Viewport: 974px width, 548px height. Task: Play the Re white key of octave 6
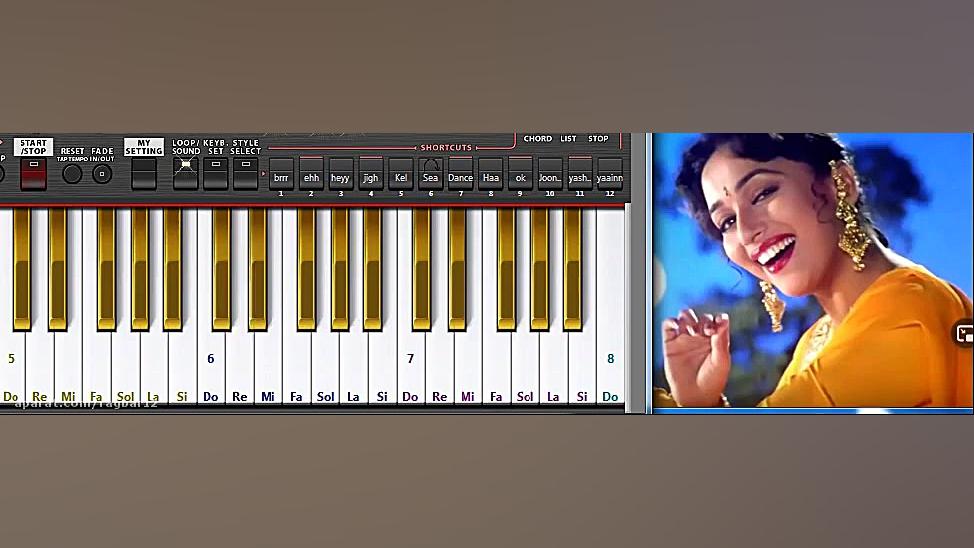pyautogui.click(x=239, y=370)
